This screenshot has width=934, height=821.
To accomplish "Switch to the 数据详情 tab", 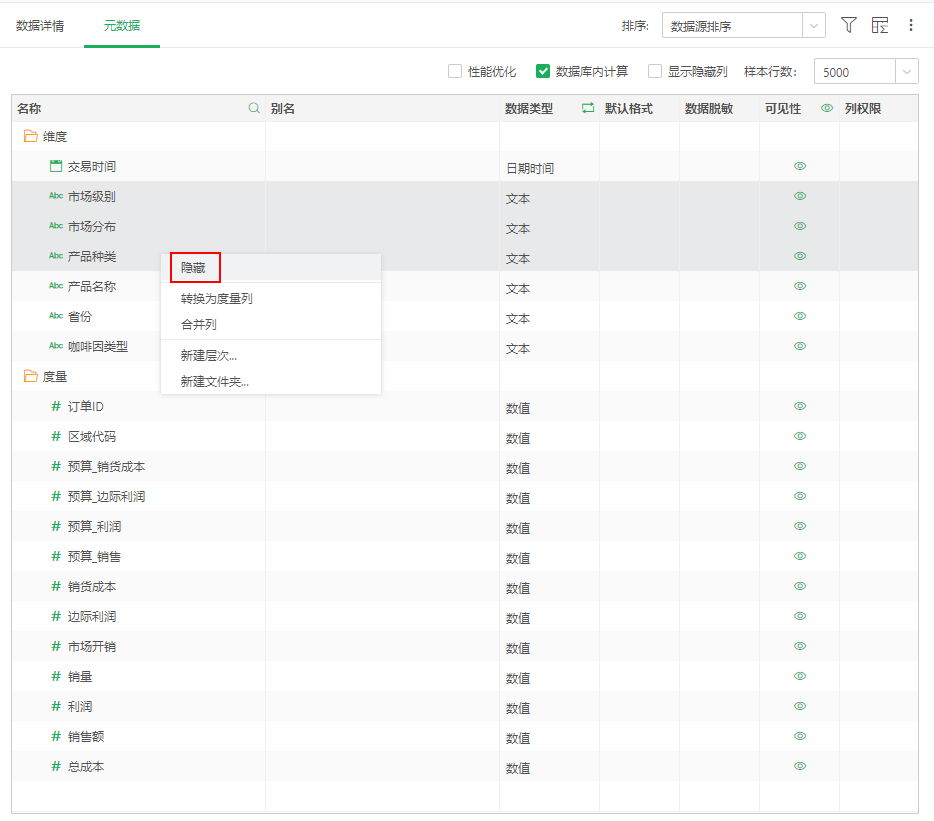I will (x=40, y=26).
